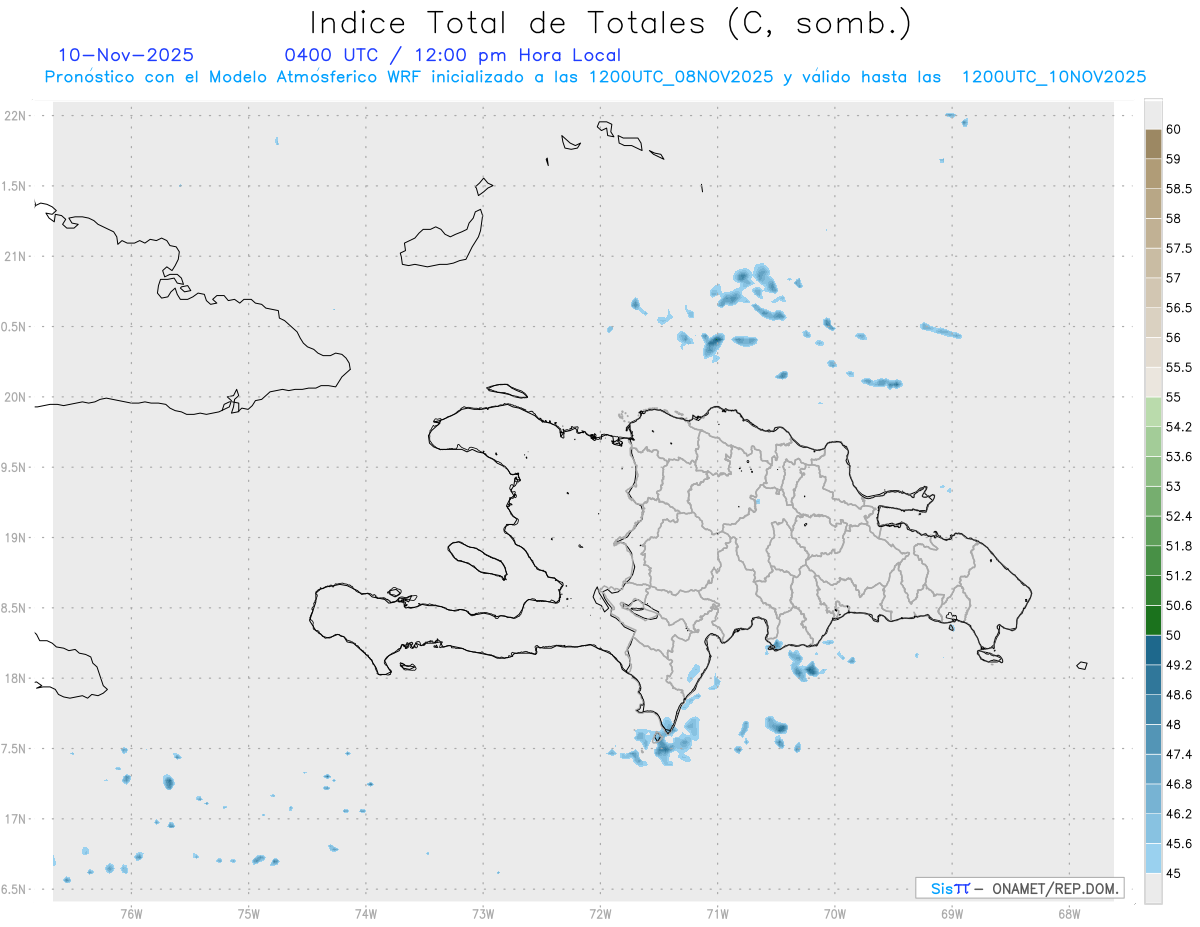
Task: Click the '45.6' value on the color scale
Action: click(x=1179, y=843)
